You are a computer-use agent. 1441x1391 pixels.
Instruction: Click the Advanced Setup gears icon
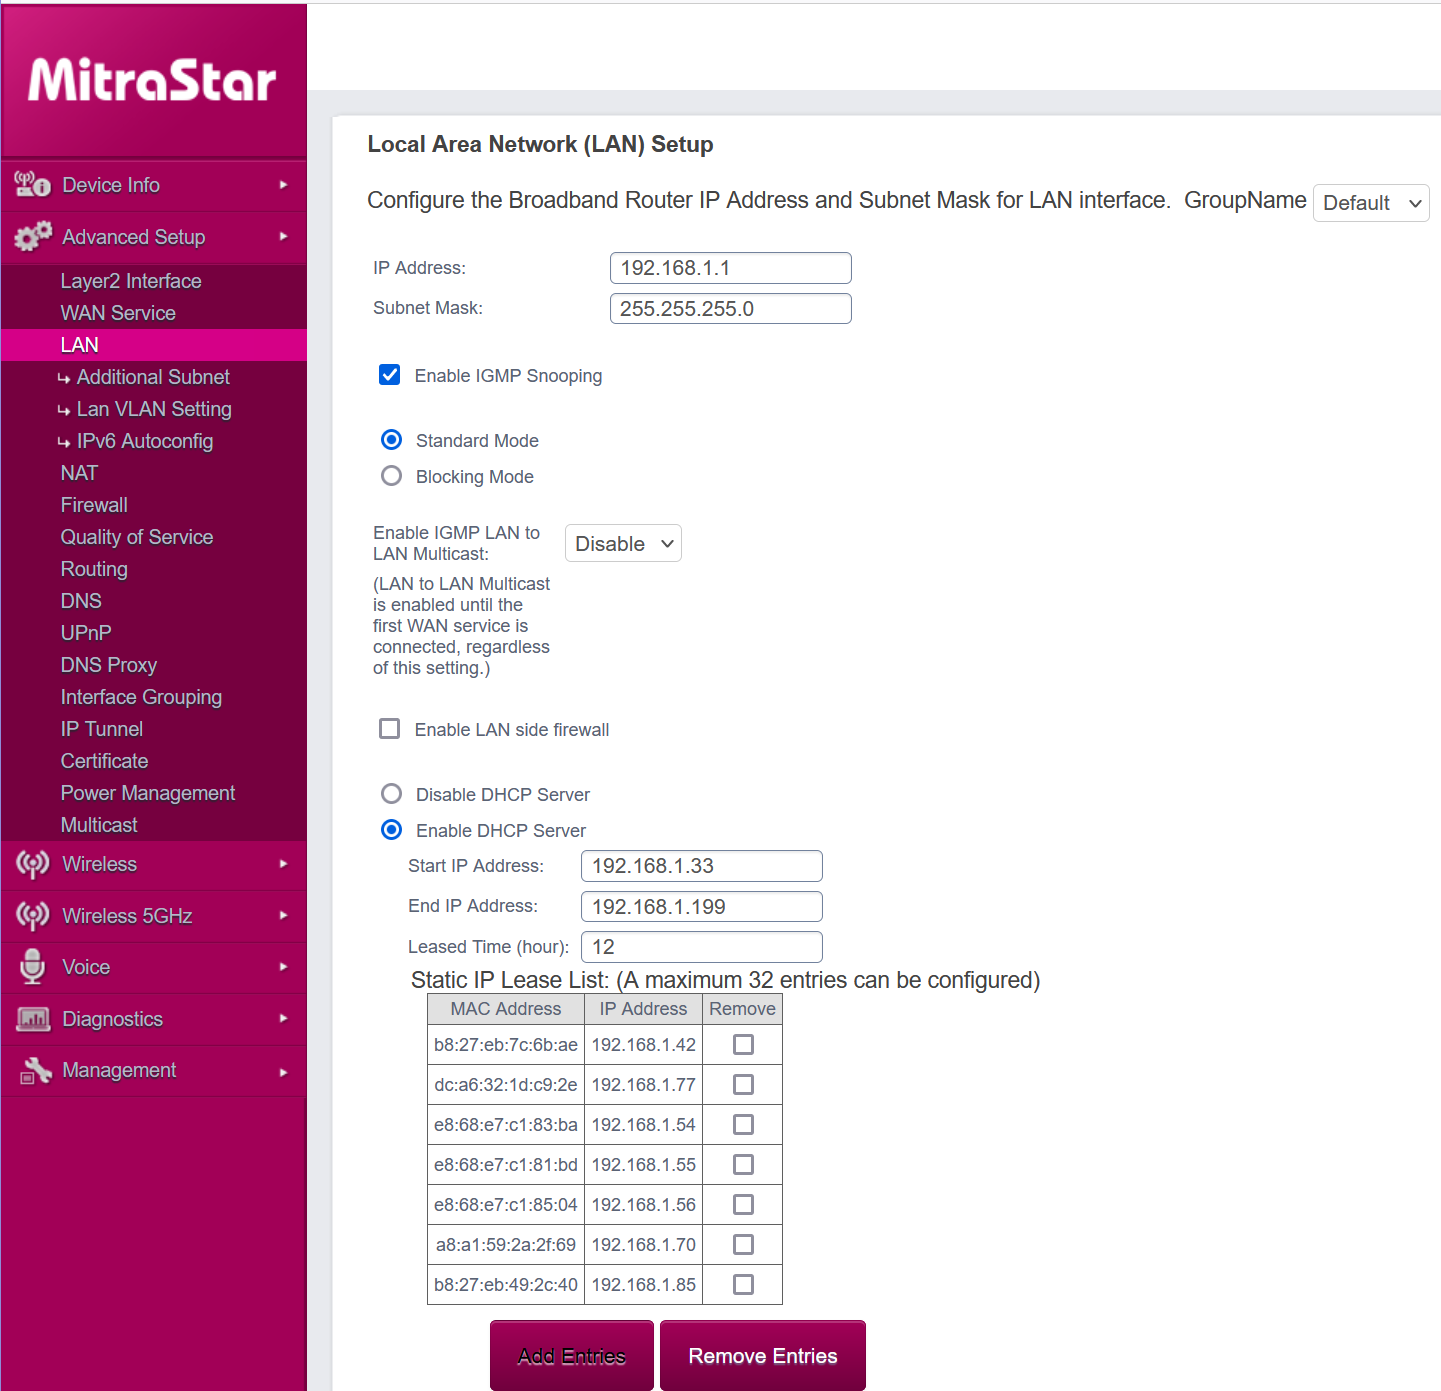(32, 237)
